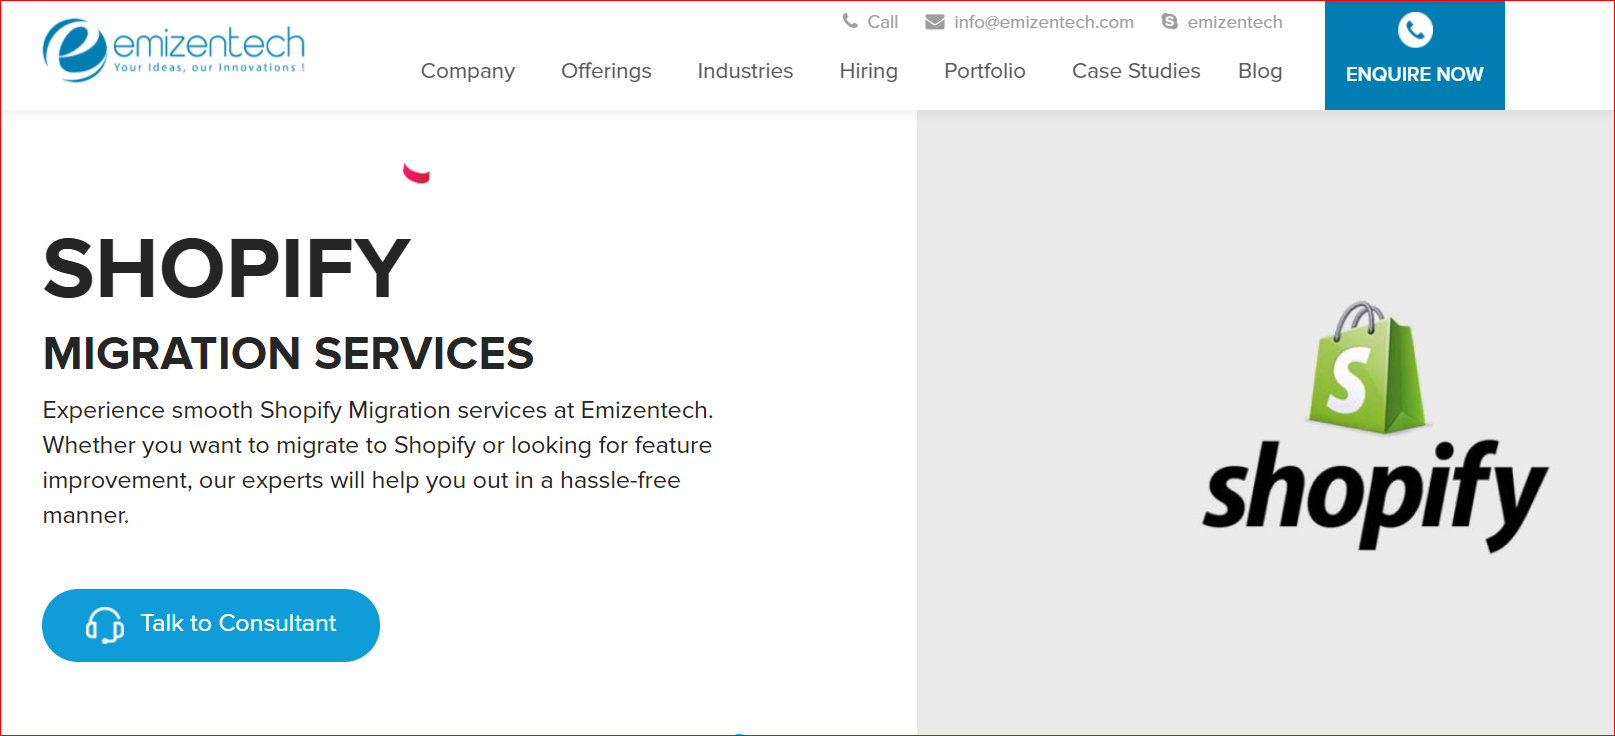The image size is (1615, 736).
Task: Click the phone icon beside Call
Action: click(x=850, y=21)
